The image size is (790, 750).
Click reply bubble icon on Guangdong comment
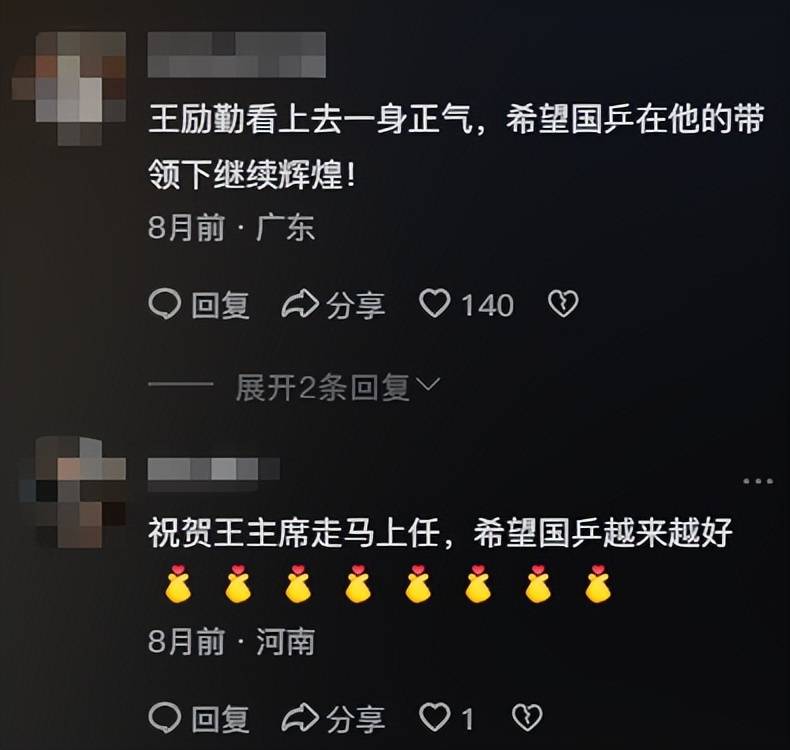point(165,304)
